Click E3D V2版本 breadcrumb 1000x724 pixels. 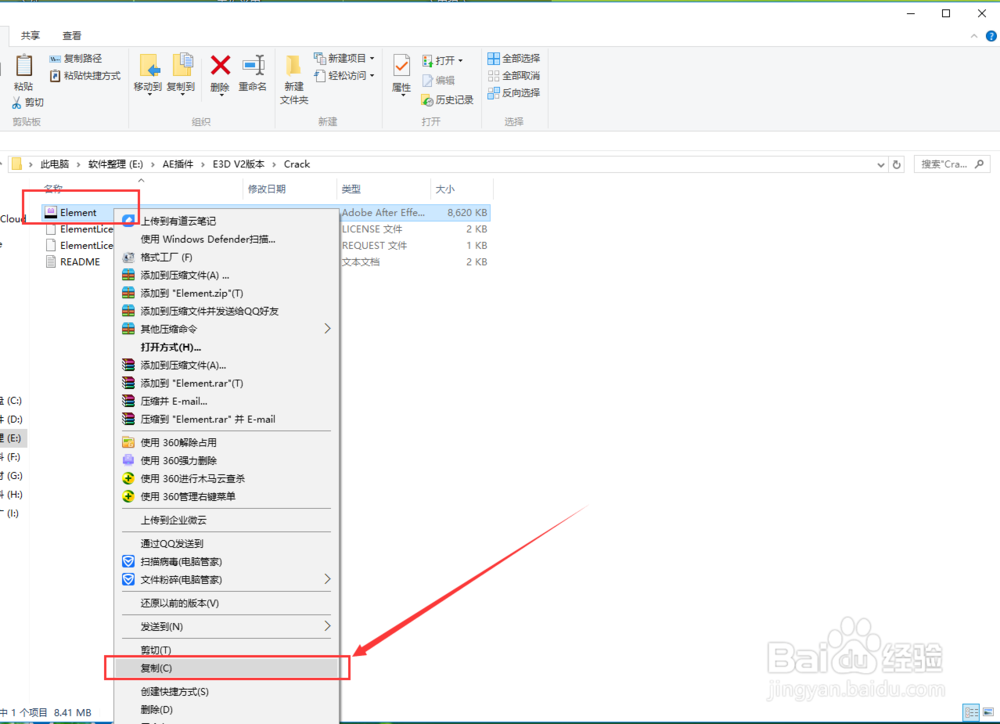click(239, 164)
